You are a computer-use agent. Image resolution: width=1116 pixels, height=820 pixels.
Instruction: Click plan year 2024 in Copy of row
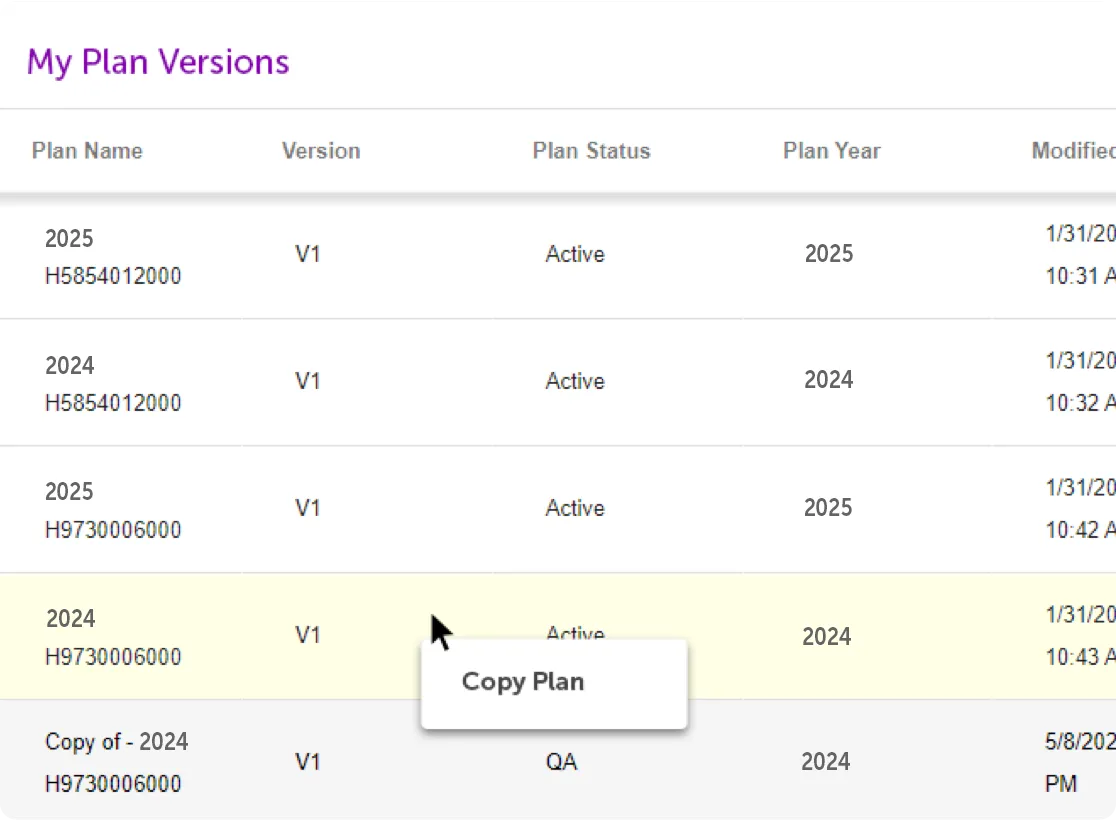coord(826,762)
